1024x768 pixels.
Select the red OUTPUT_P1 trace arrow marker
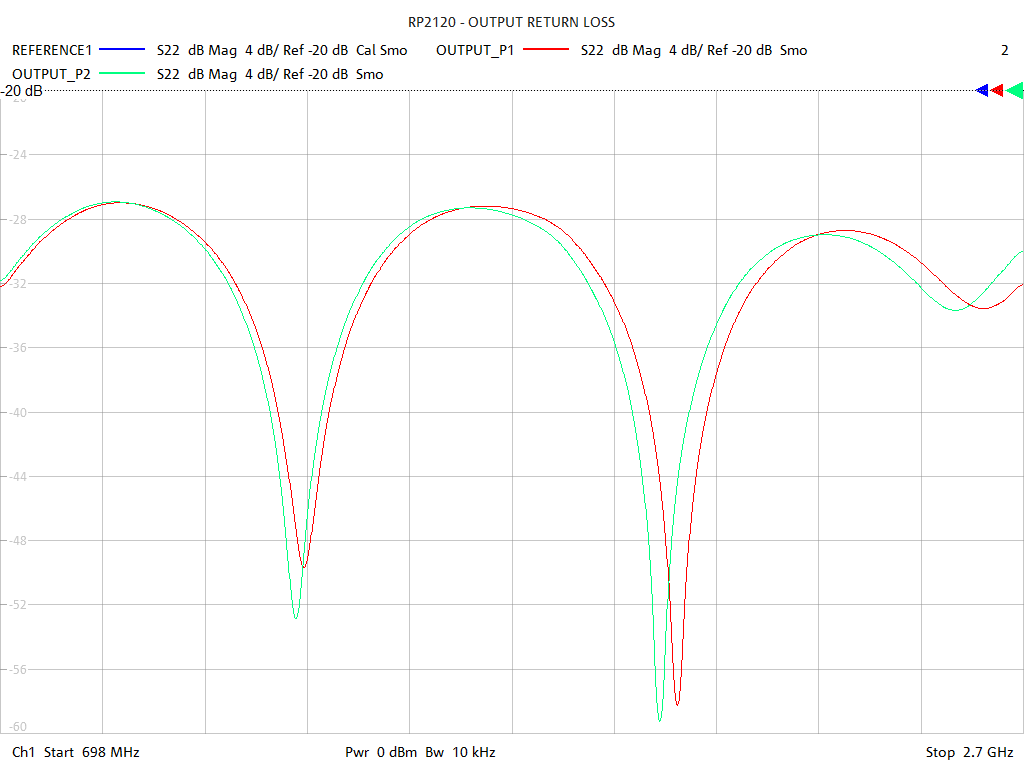997,90
